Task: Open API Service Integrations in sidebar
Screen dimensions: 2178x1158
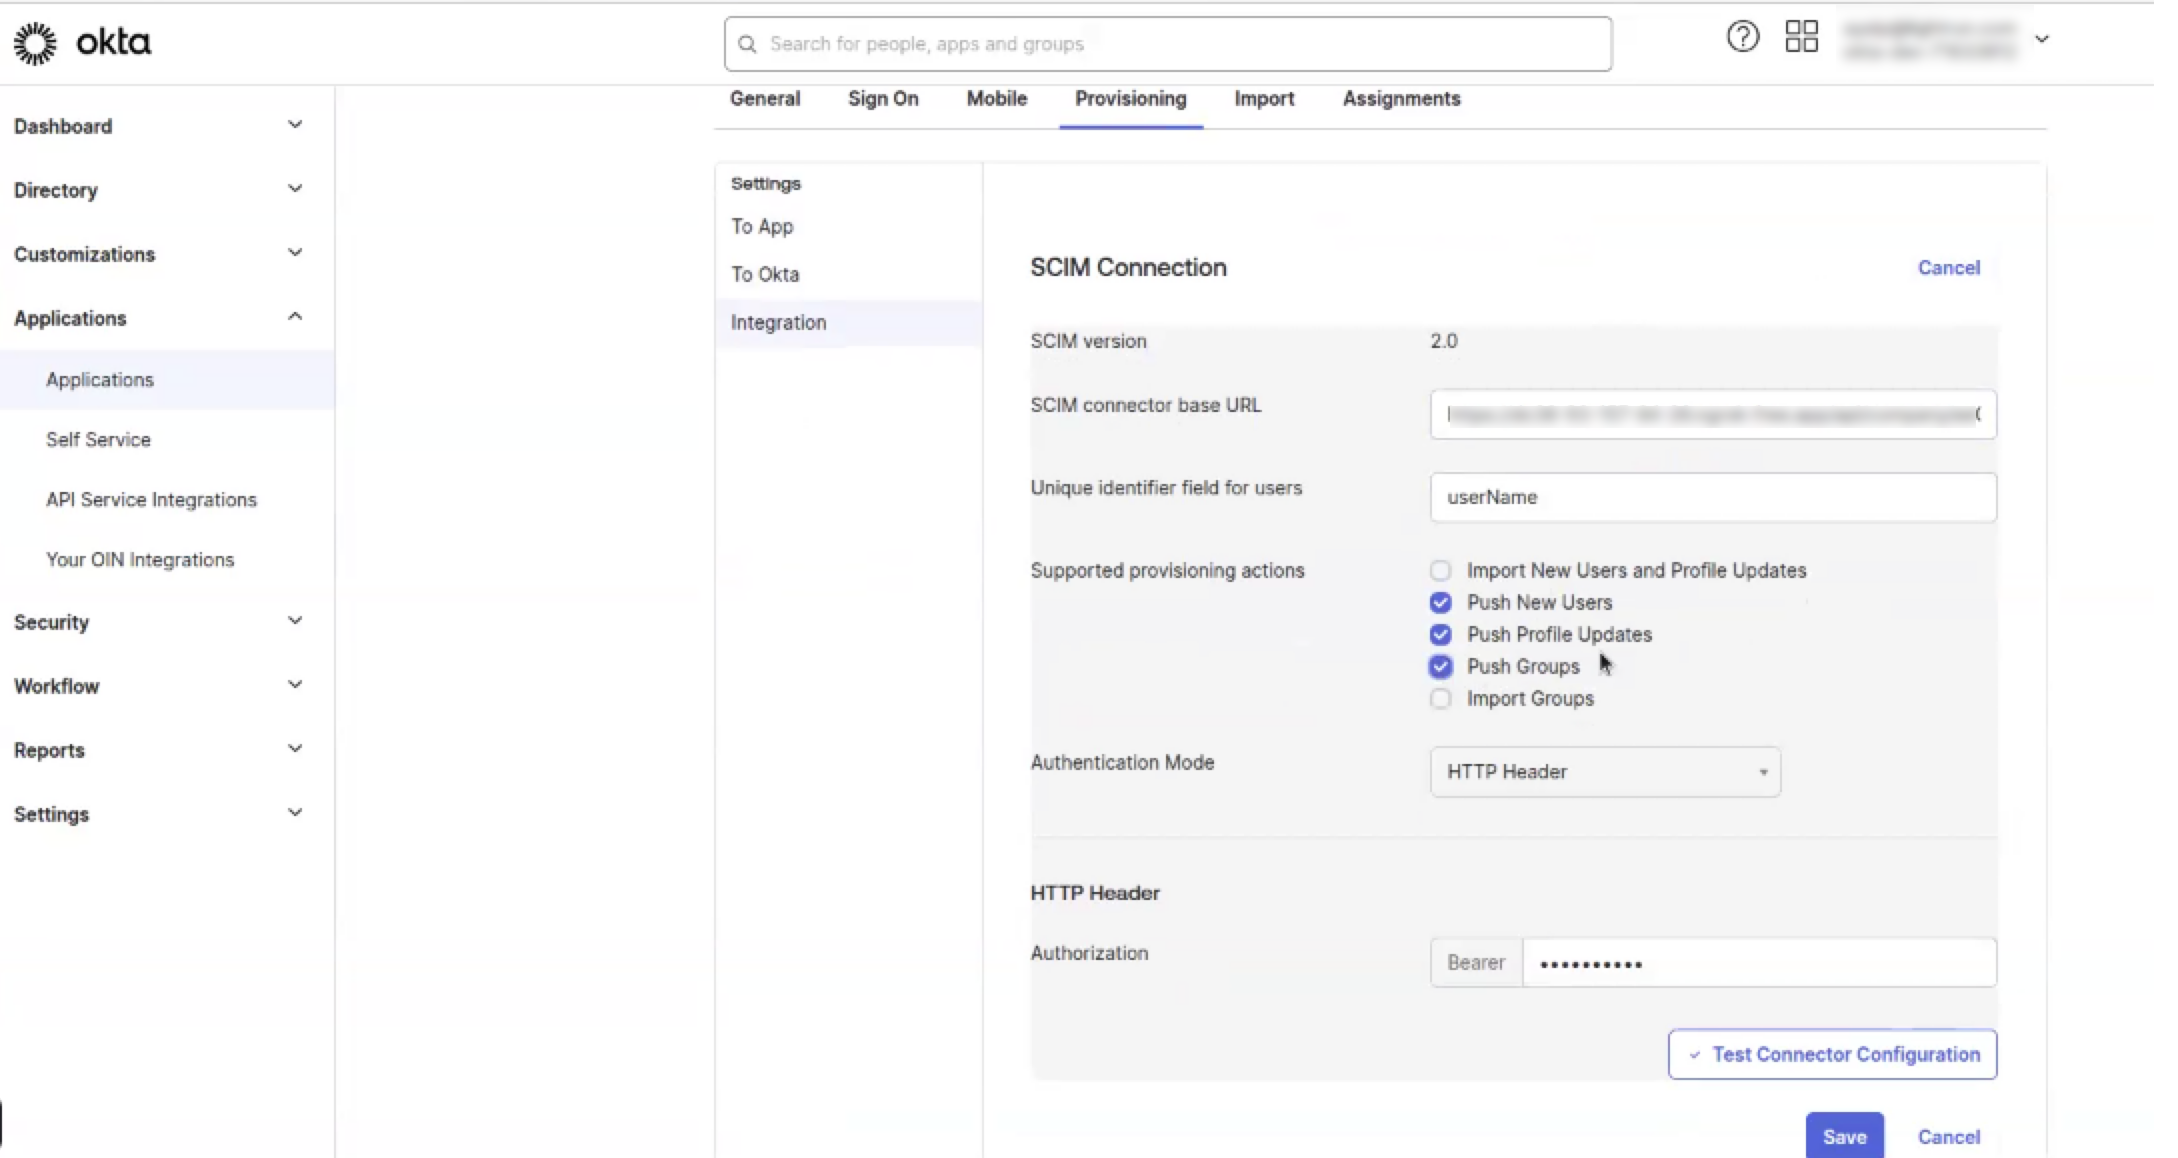Action: [151, 500]
